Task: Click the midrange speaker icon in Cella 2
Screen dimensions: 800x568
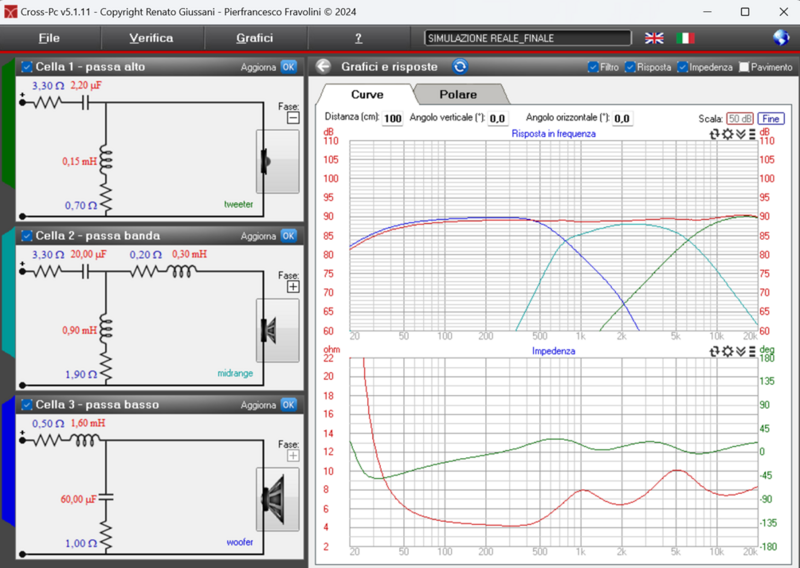Action: tap(277, 330)
